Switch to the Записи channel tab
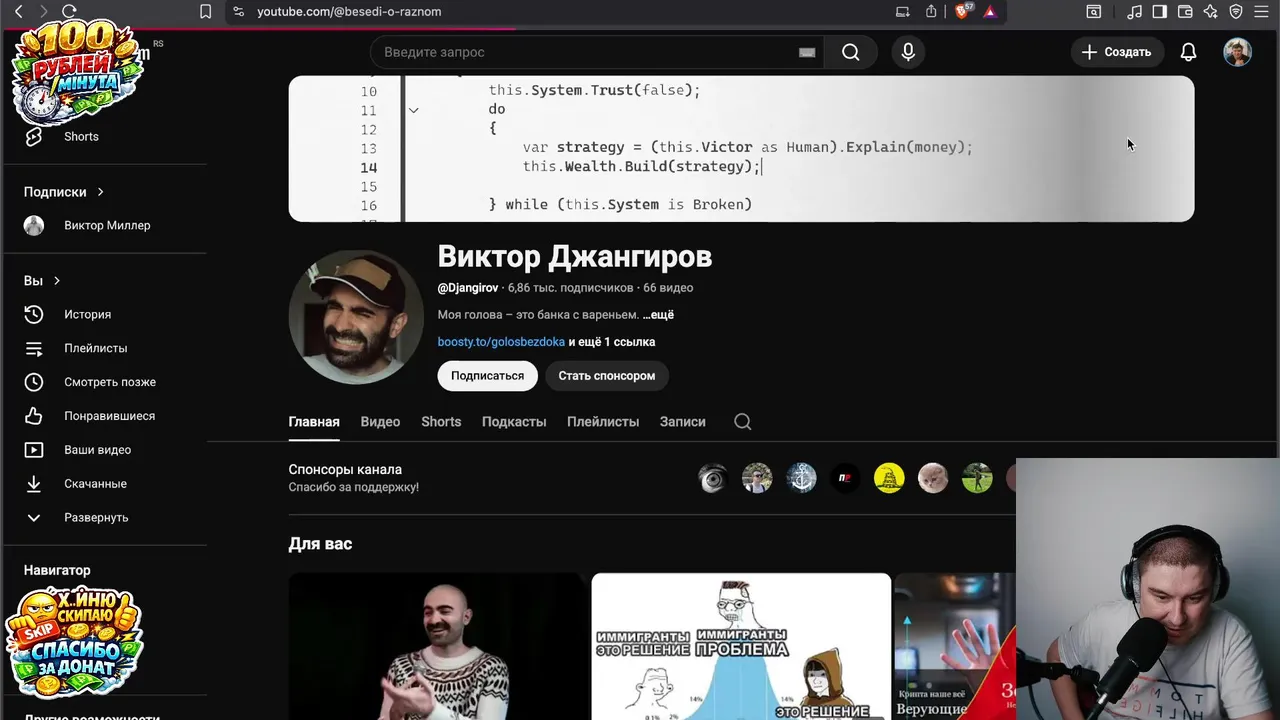The width and height of the screenshot is (1280, 720). click(683, 422)
